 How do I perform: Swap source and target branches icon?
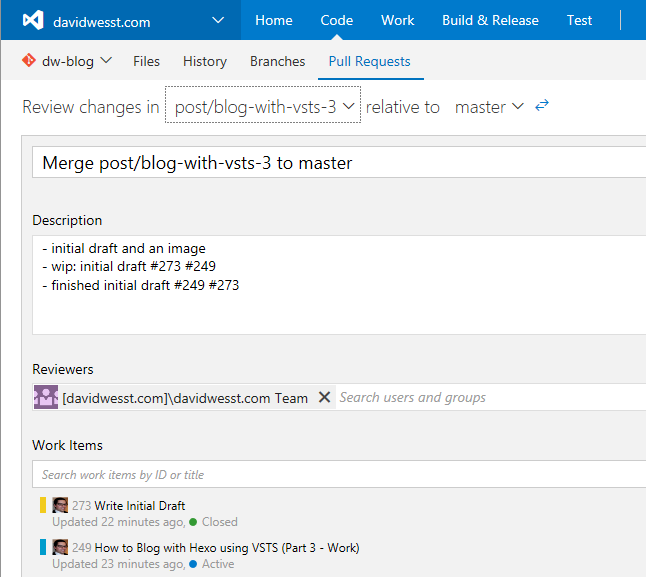(542, 105)
